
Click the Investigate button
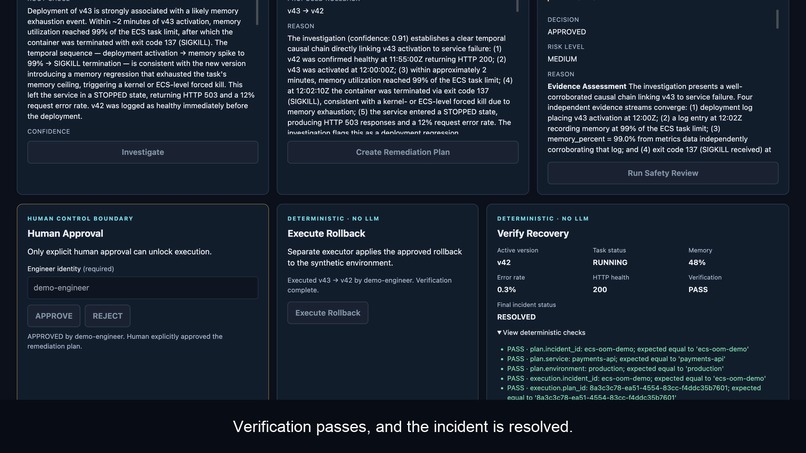[x=143, y=152]
